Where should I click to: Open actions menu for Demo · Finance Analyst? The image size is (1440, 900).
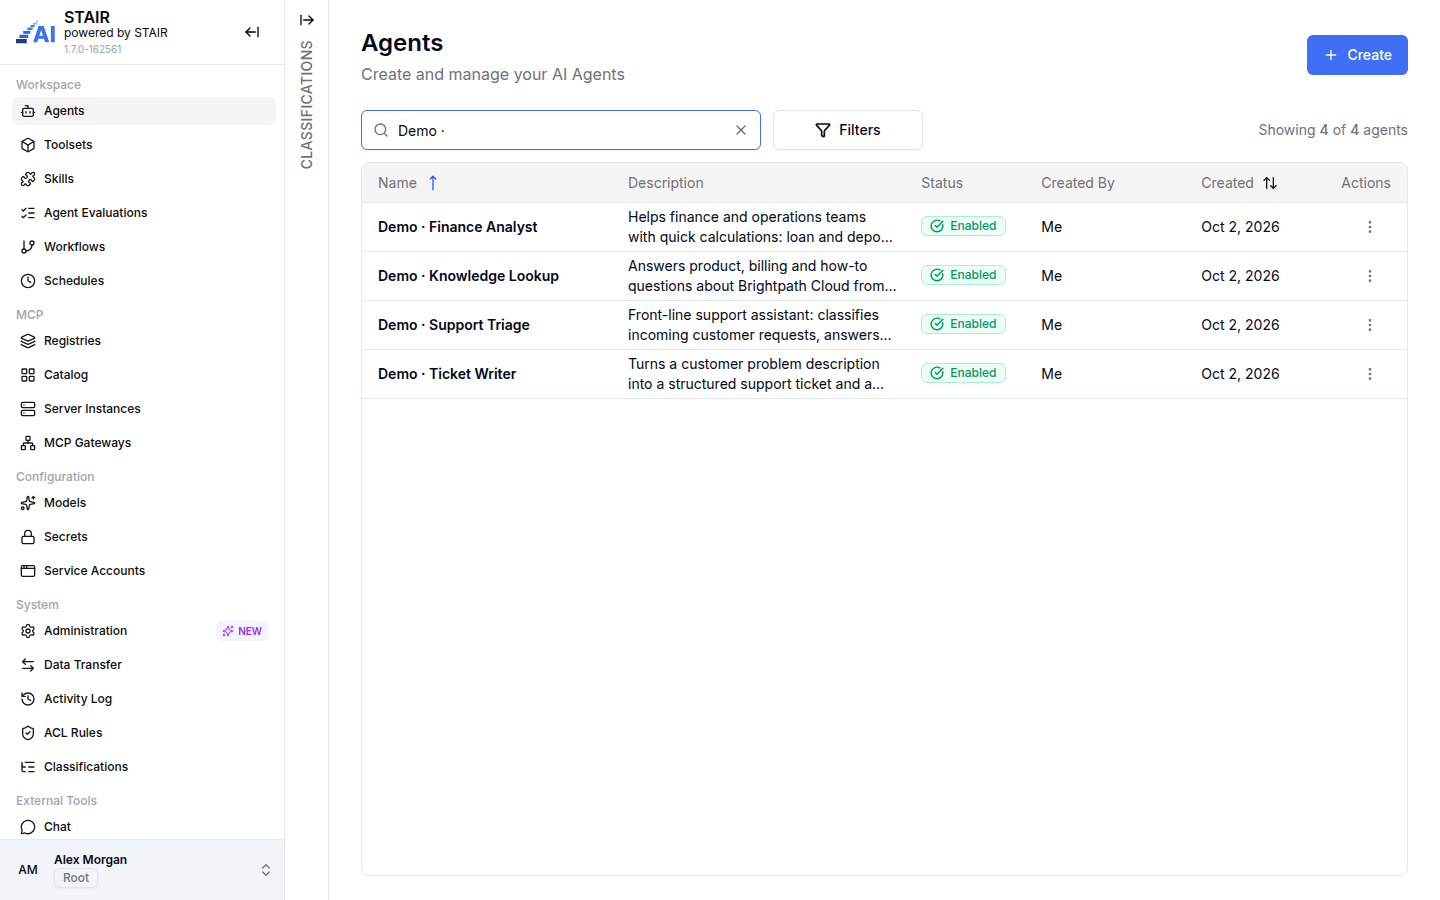[1370, 227]
